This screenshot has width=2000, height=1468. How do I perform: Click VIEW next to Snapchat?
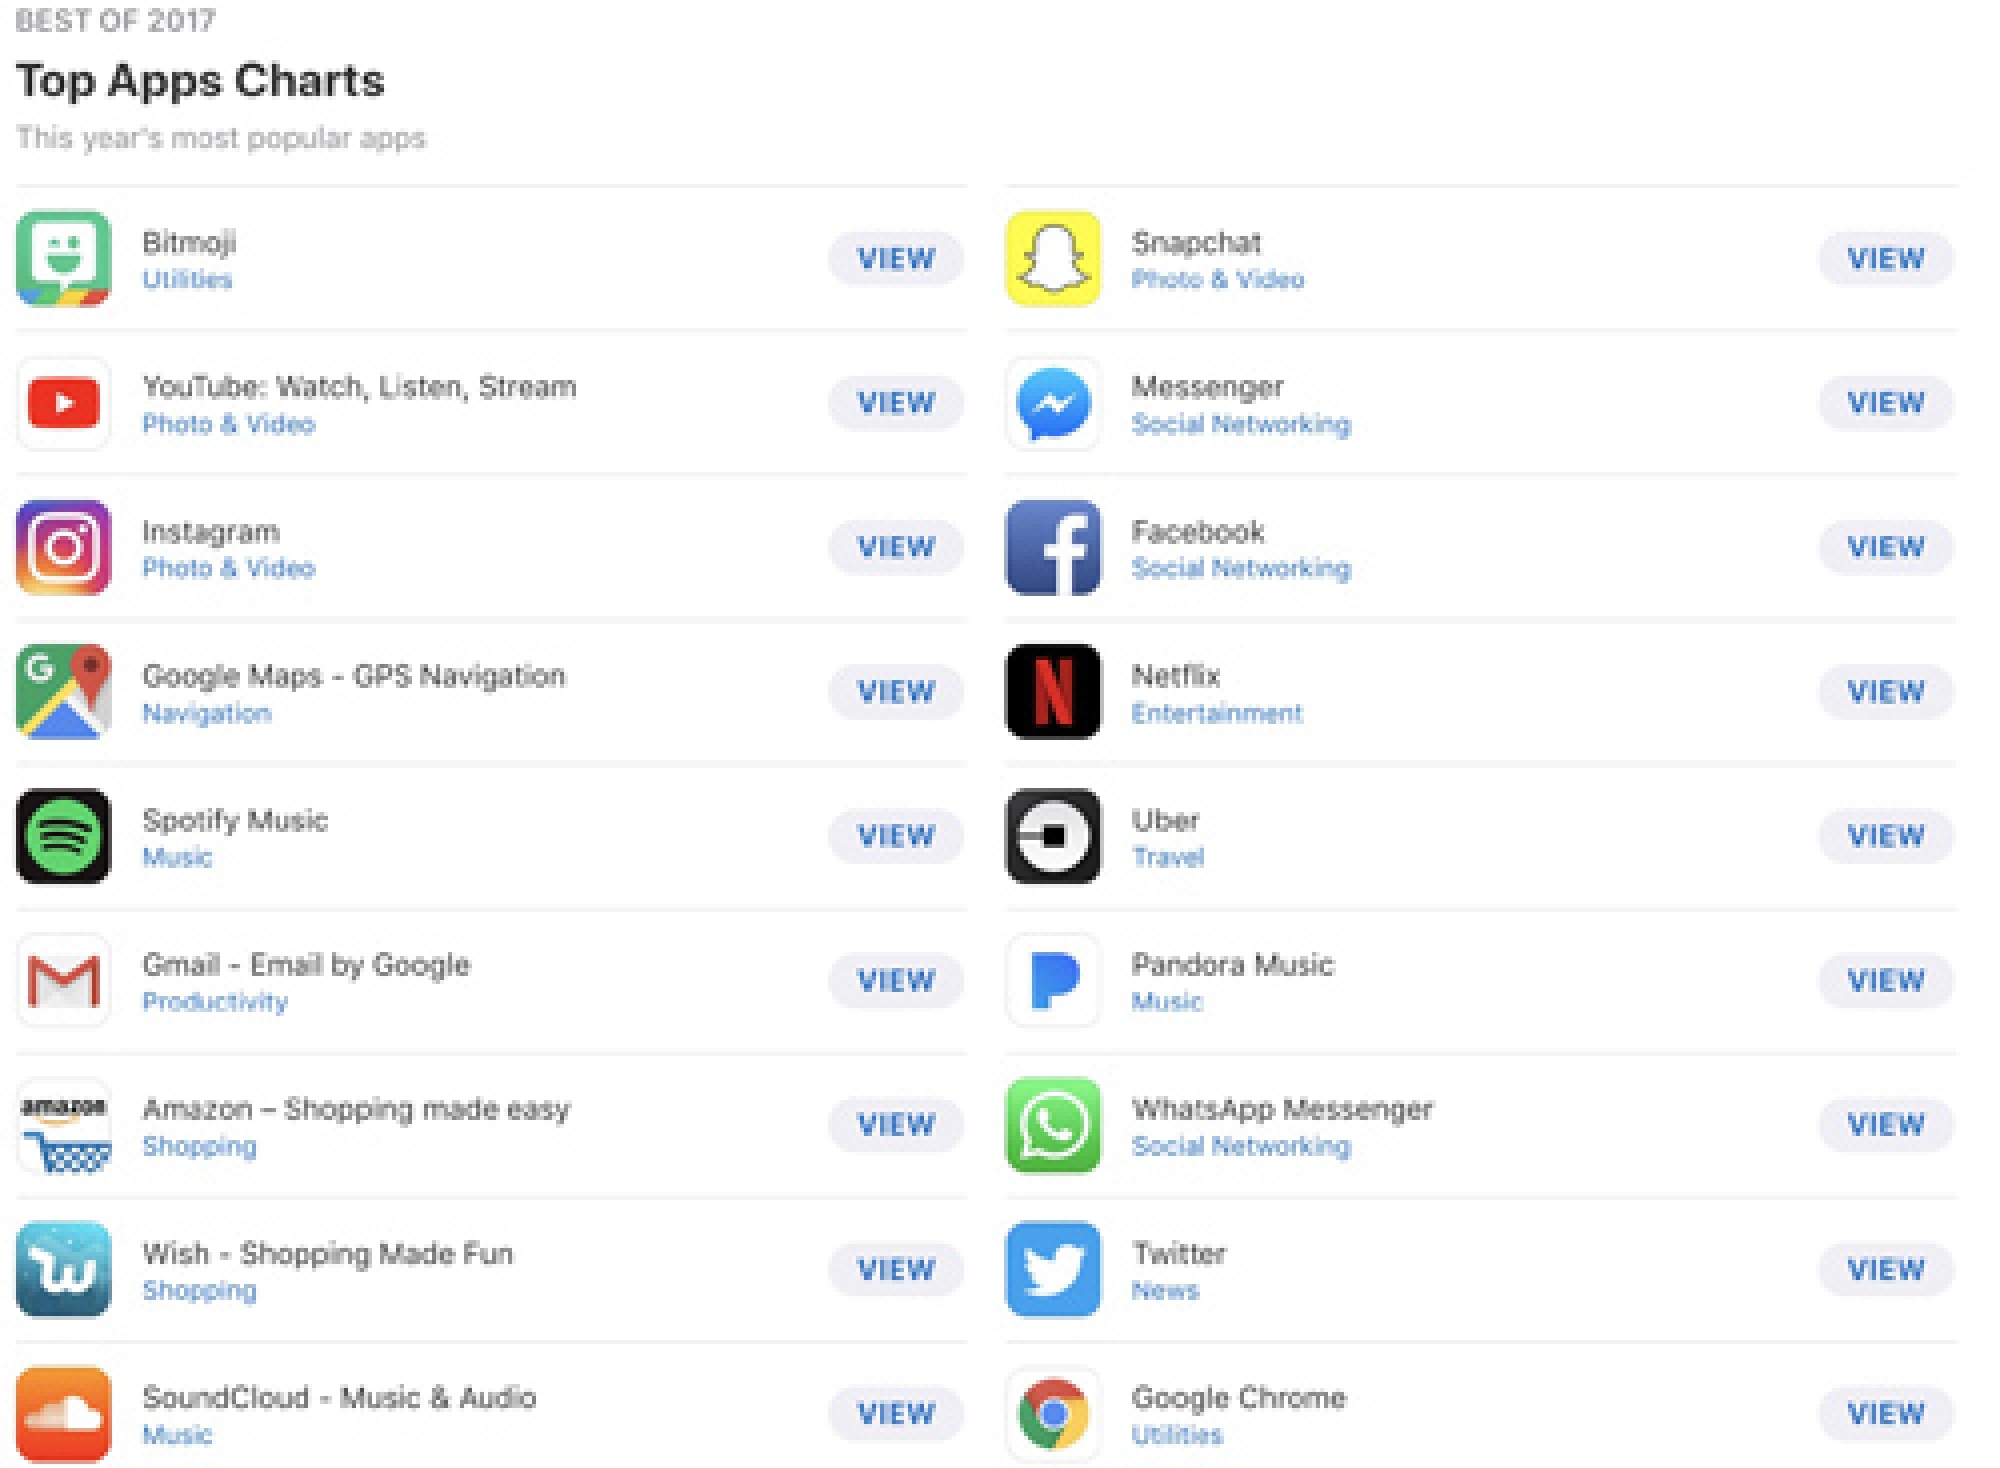tap(1884, 259)
